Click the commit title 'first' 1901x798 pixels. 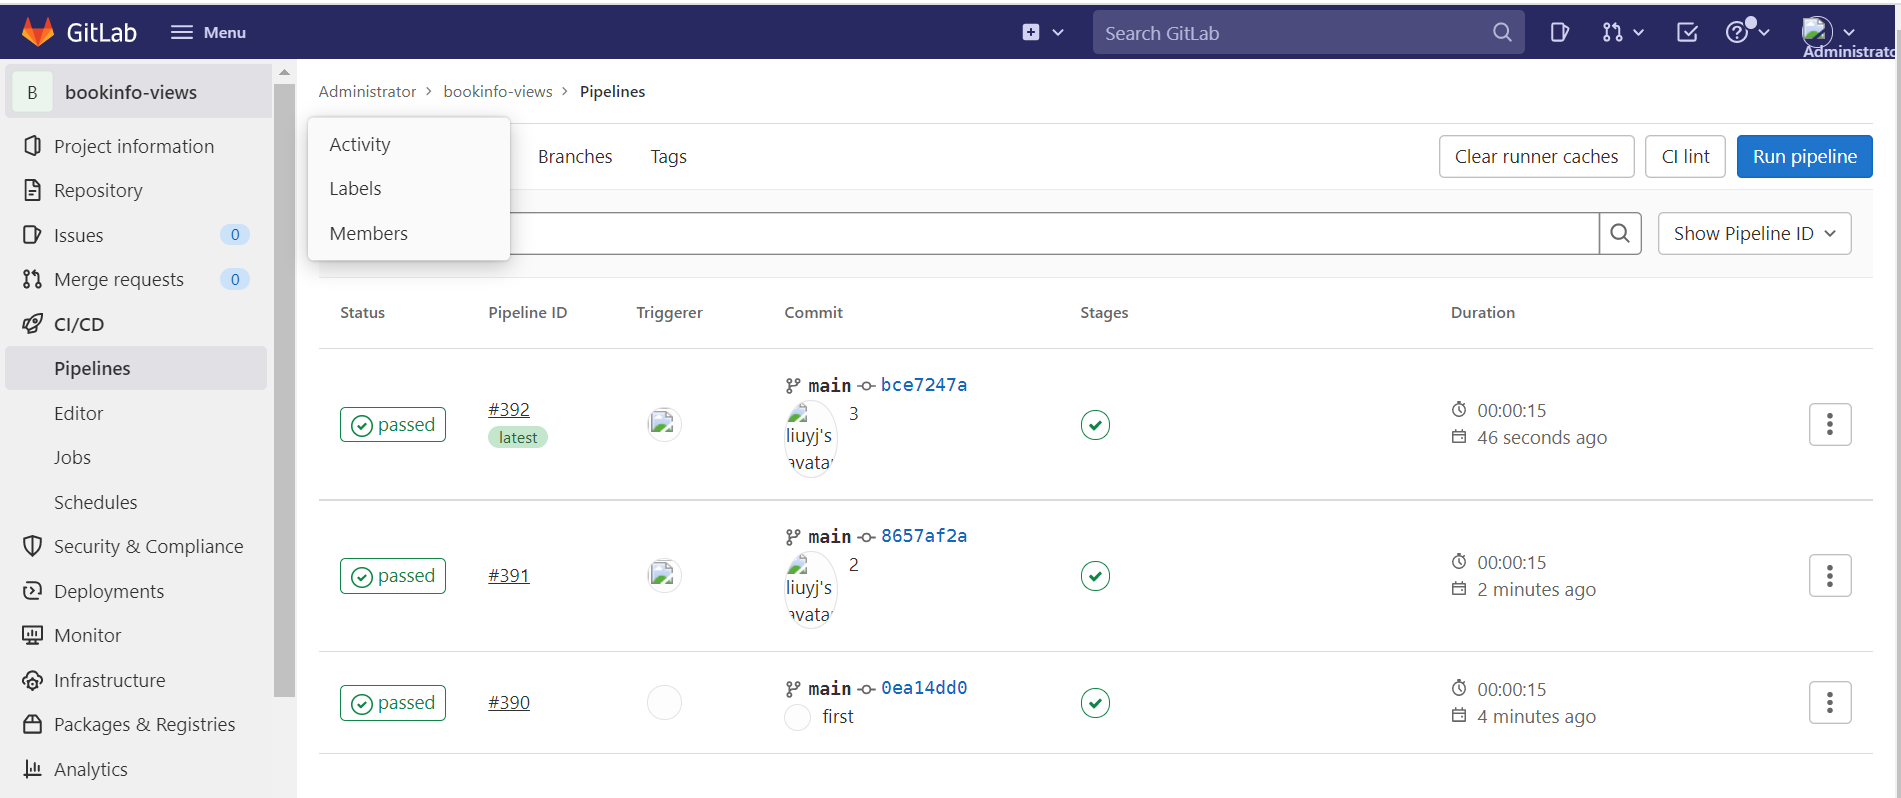pos(838,716)
